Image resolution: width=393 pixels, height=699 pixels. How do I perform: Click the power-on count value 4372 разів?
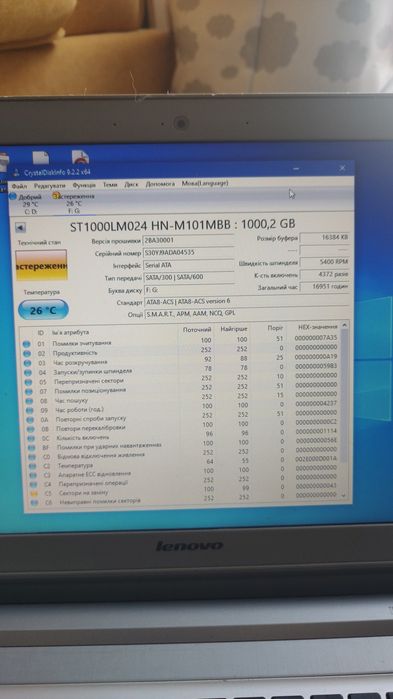click(324, 275)
